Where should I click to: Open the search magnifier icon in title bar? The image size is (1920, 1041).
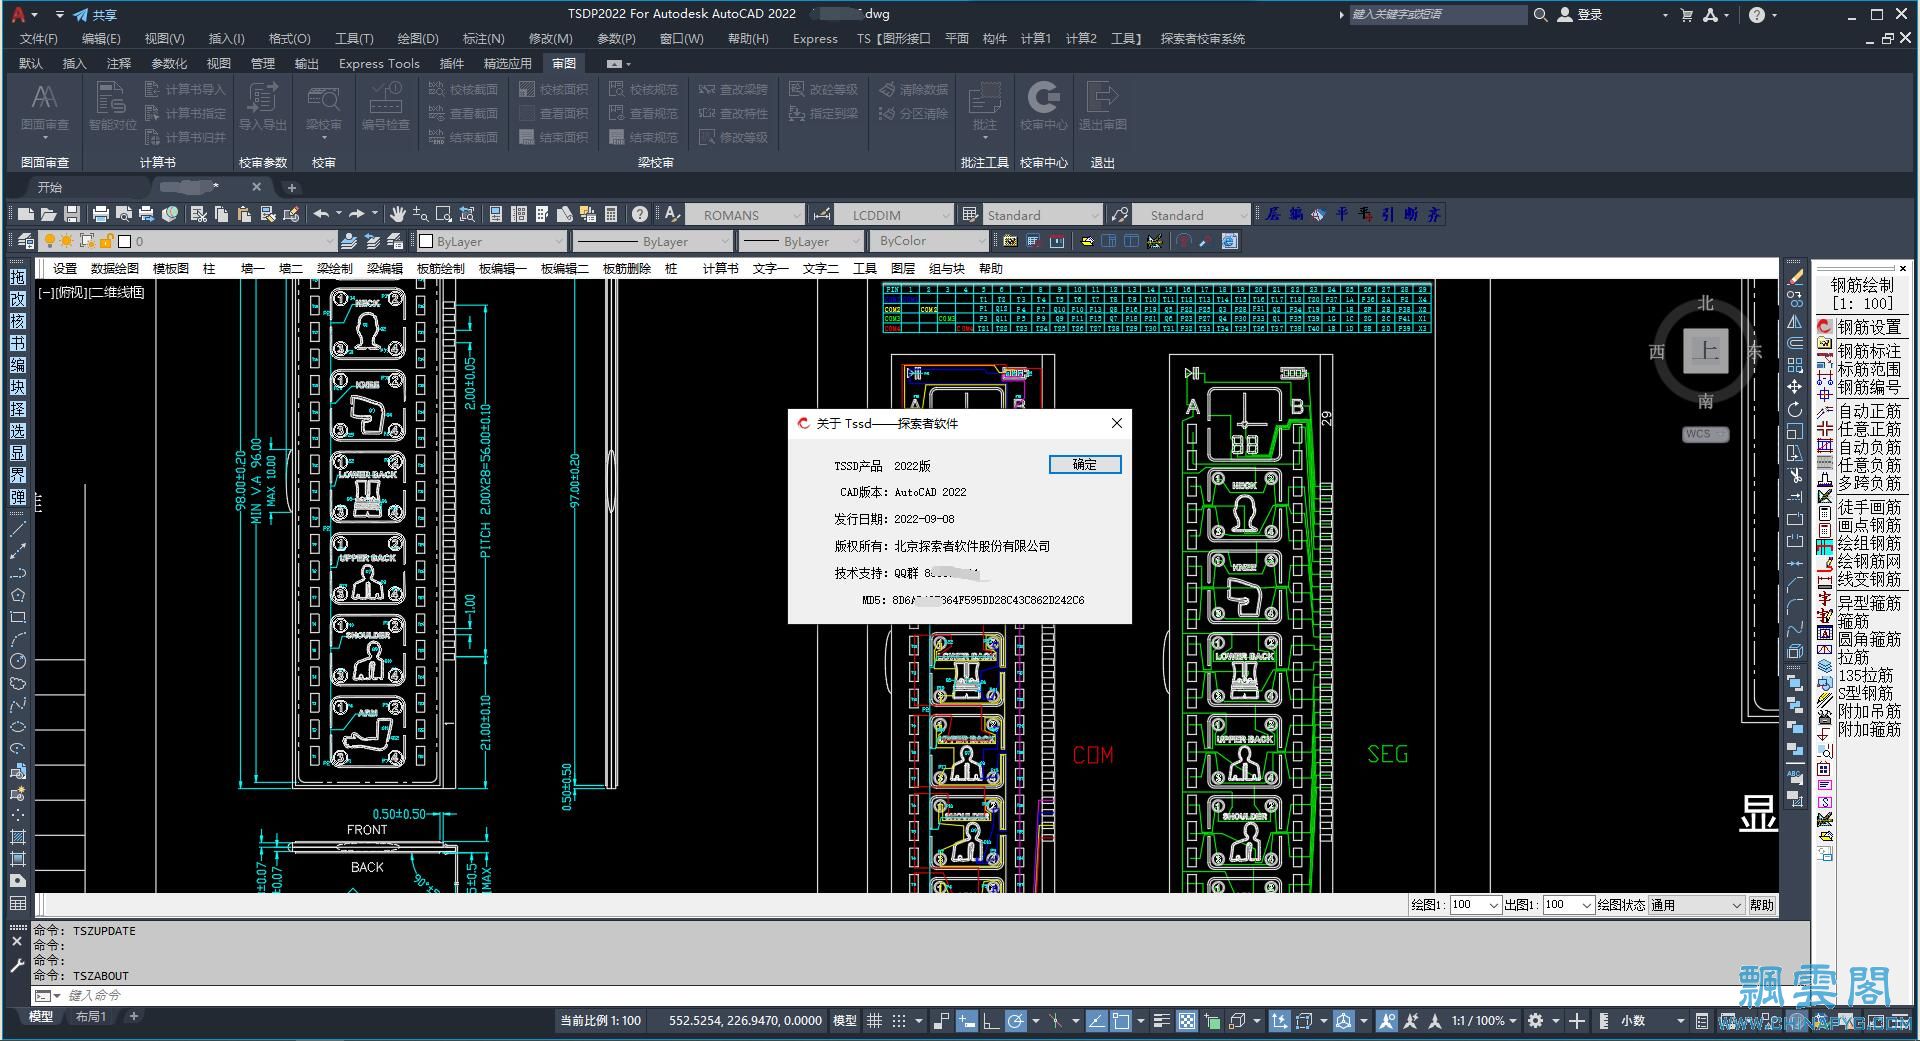1541,14
